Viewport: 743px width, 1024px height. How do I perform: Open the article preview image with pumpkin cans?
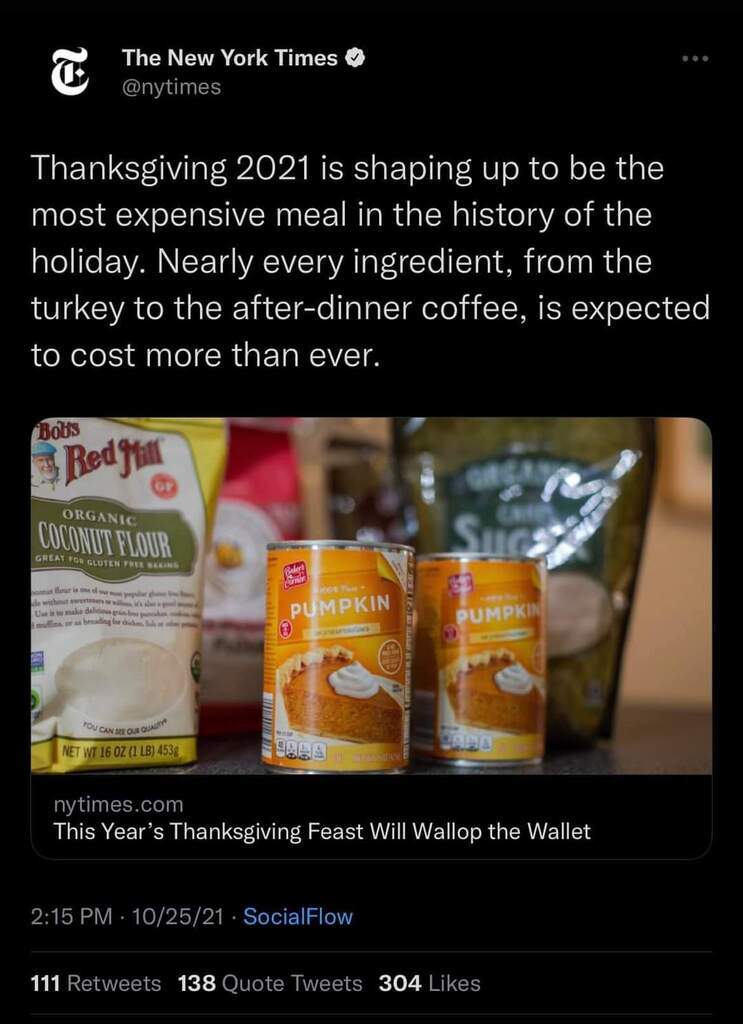[x=372, y=596]
